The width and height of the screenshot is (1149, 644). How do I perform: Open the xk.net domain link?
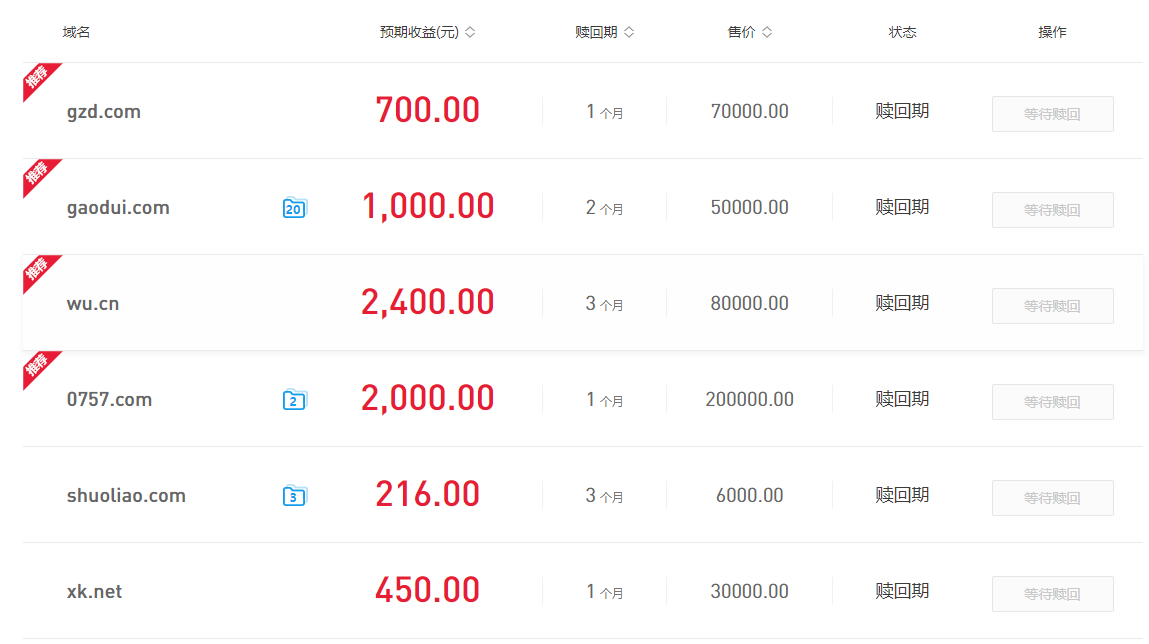pos(94,591)
